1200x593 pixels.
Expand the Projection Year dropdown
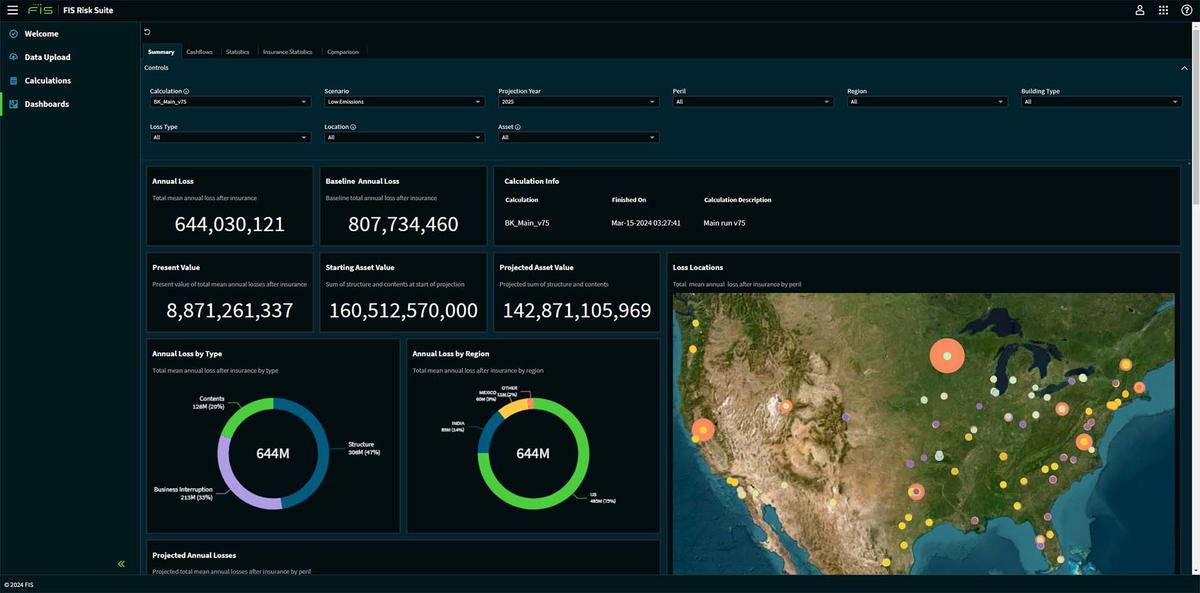click(578, 102)
